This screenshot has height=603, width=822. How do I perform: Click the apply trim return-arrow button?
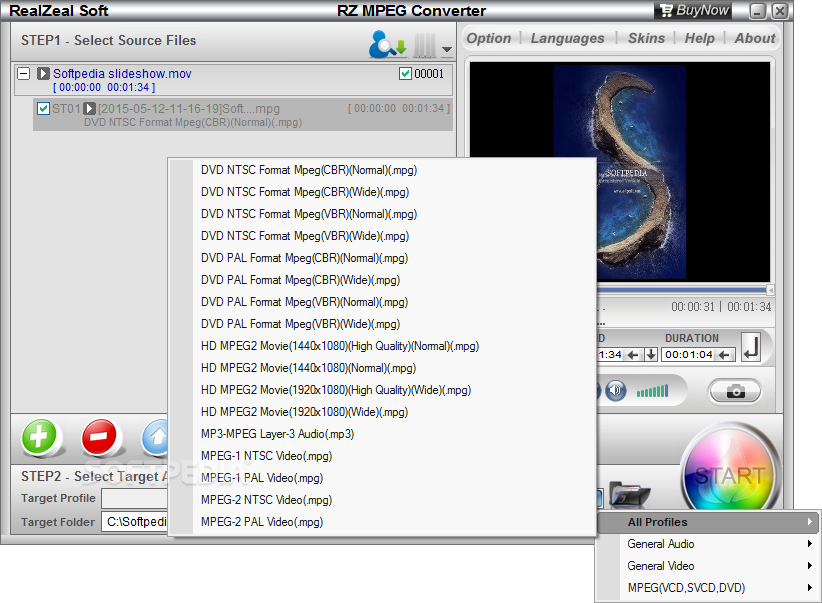point(752,347)
